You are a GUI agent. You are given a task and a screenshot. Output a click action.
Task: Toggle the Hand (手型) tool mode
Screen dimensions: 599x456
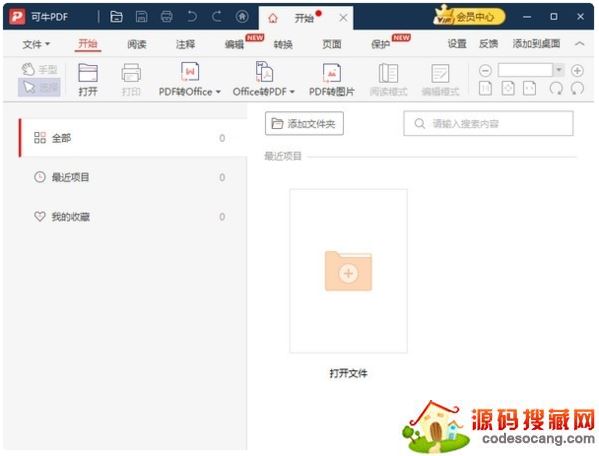tap(39, 70)
